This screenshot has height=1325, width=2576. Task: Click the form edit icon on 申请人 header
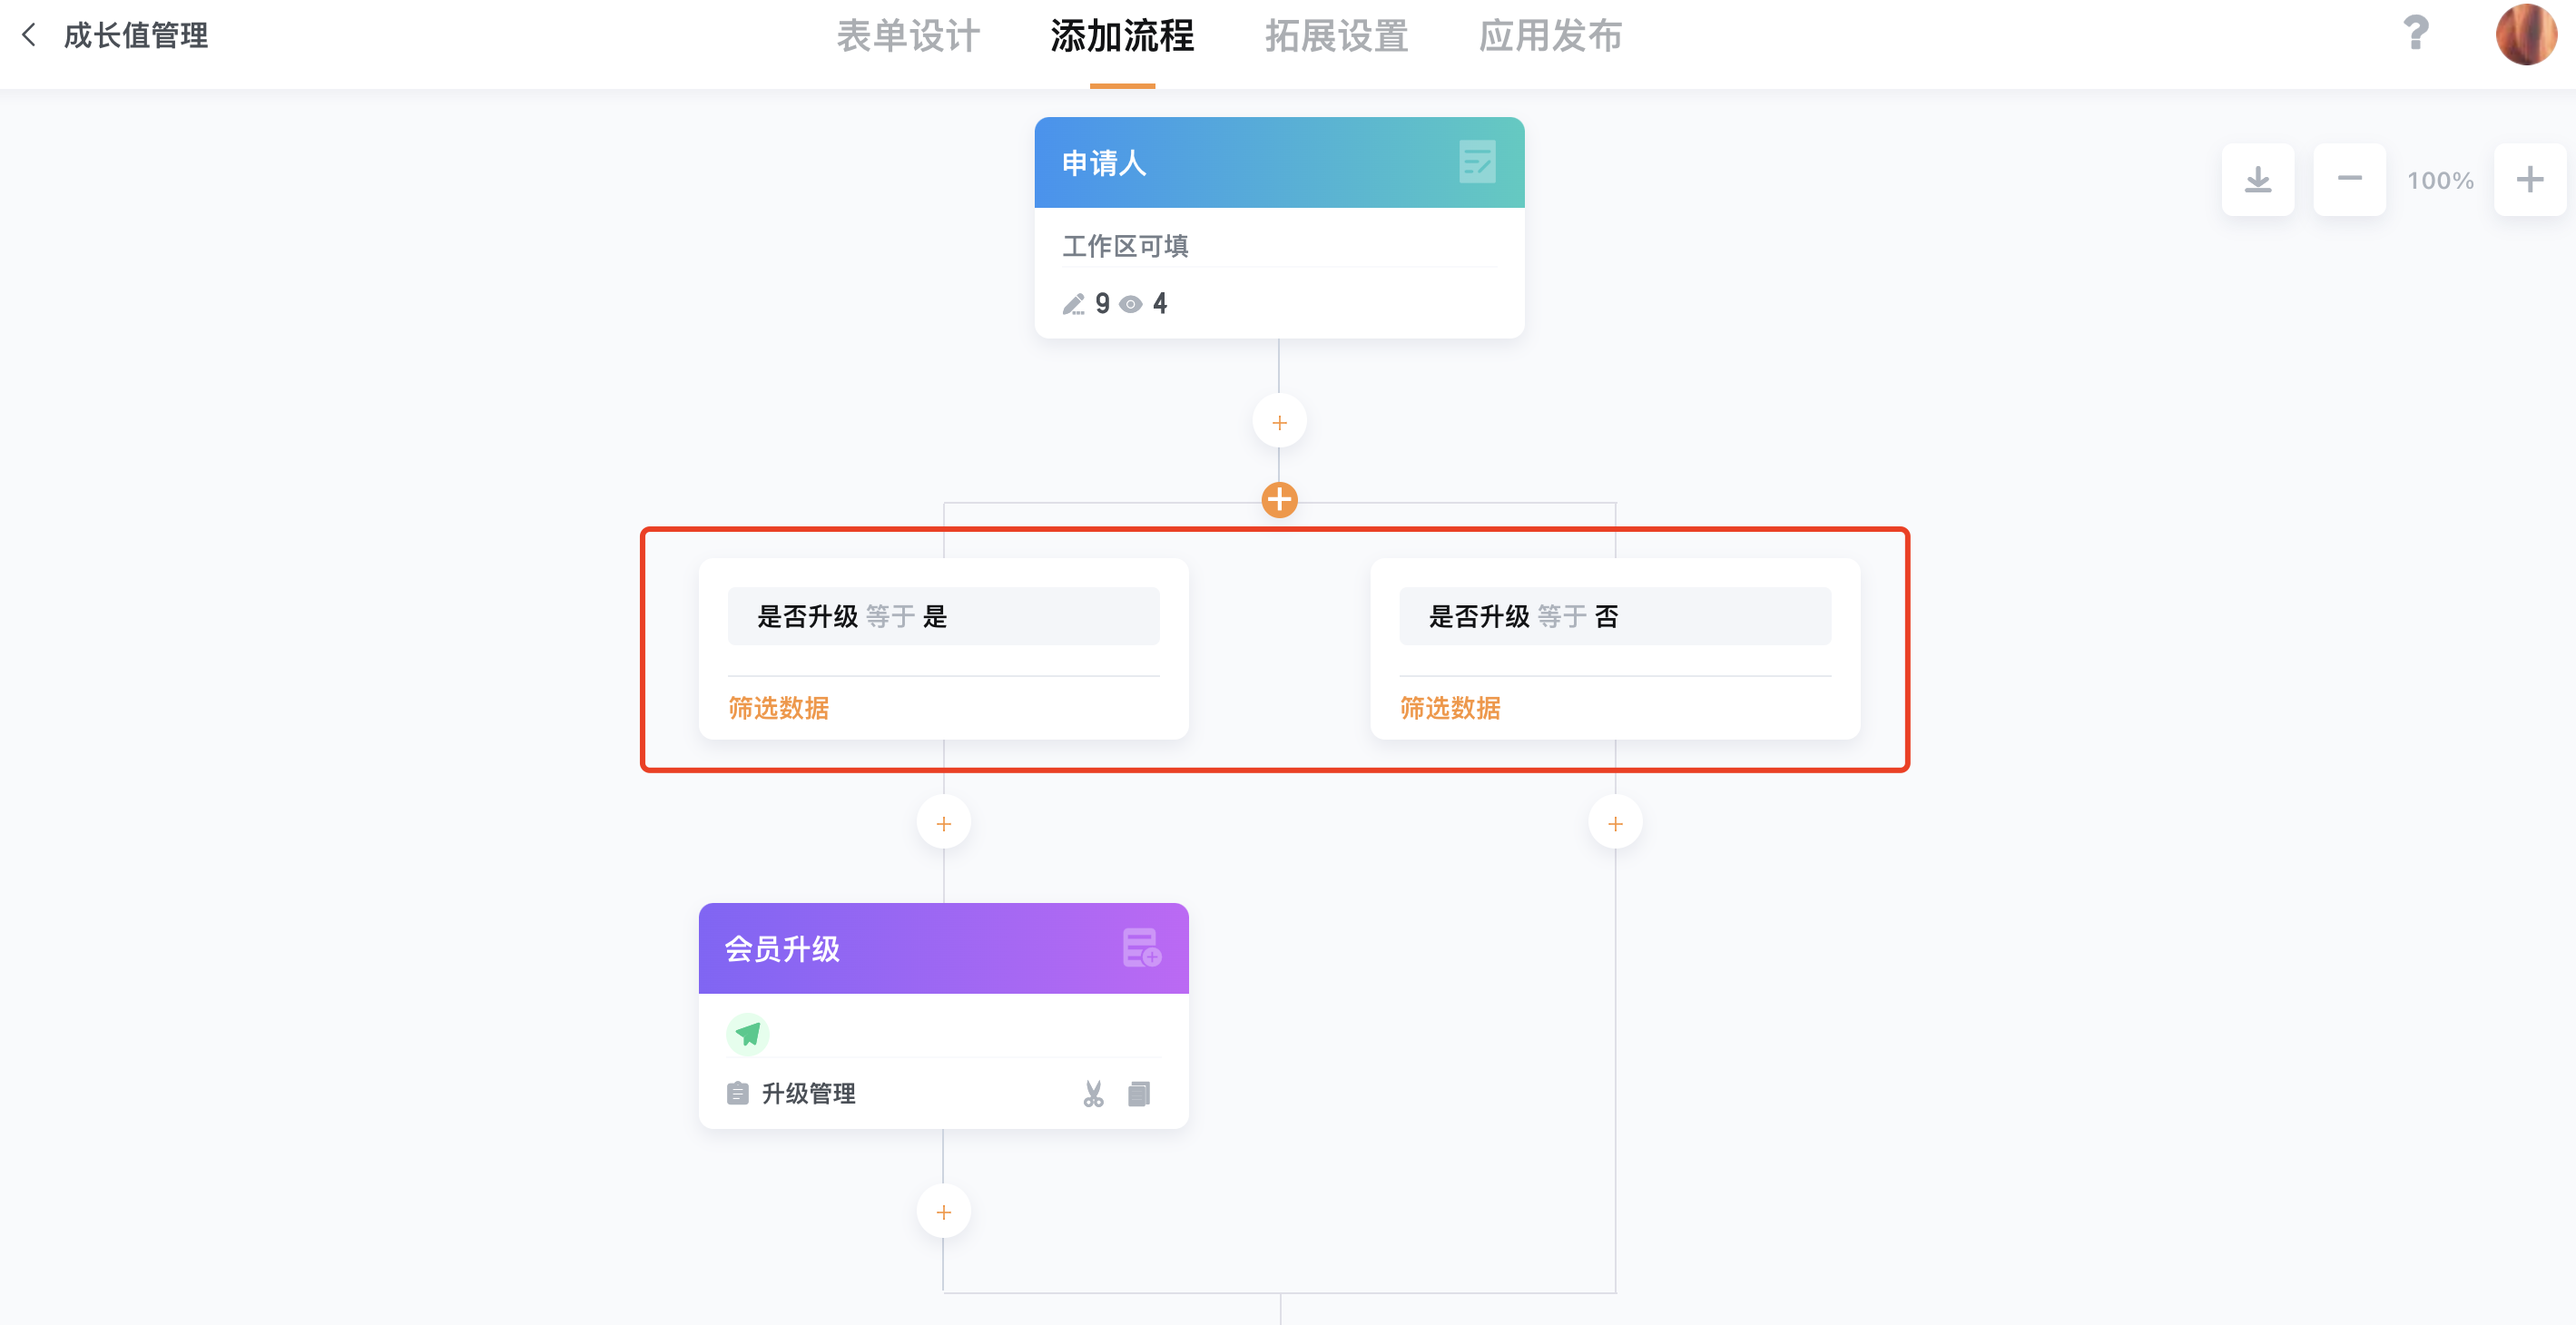coord(1477,162)
